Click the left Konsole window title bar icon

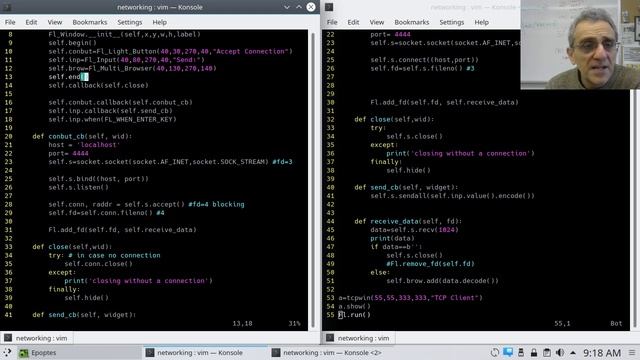7,7
